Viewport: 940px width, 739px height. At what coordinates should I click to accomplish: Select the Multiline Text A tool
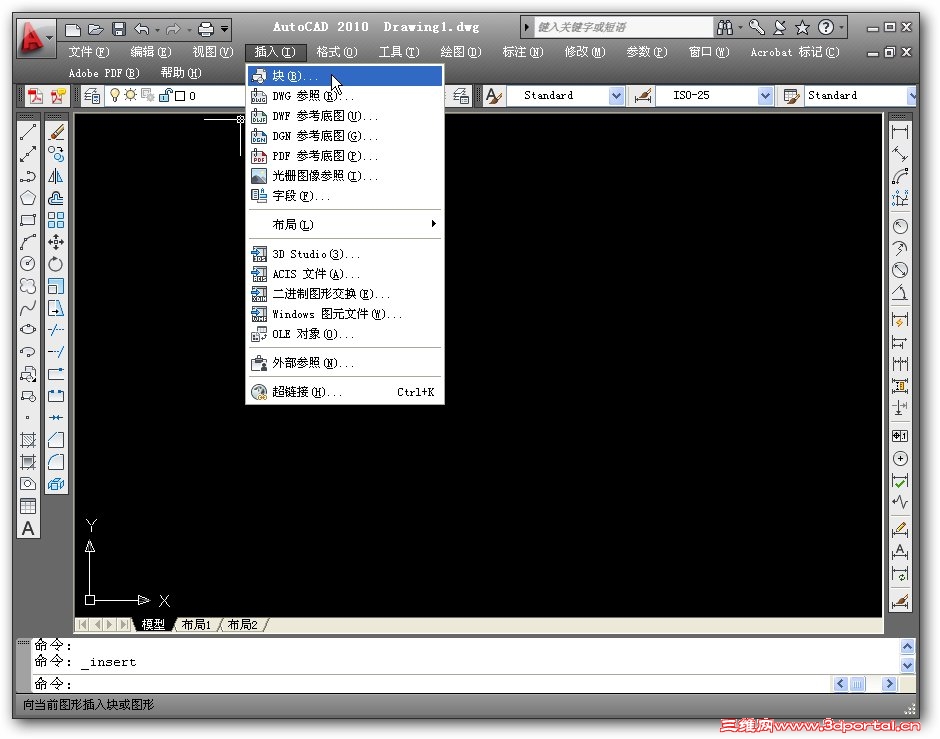(28, 529)
